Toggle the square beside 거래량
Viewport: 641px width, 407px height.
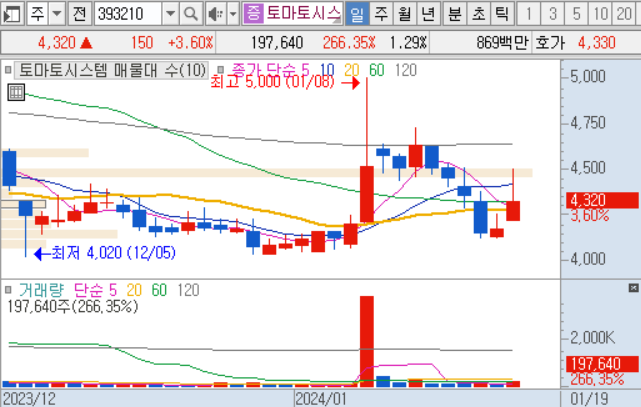(8, 290)
